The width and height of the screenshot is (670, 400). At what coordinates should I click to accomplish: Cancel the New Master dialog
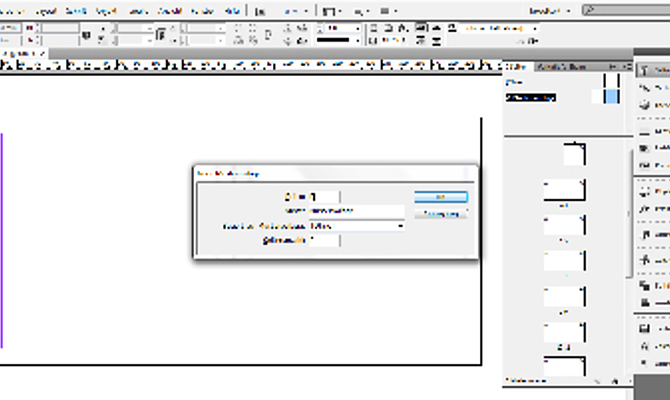tap(440, 213)
